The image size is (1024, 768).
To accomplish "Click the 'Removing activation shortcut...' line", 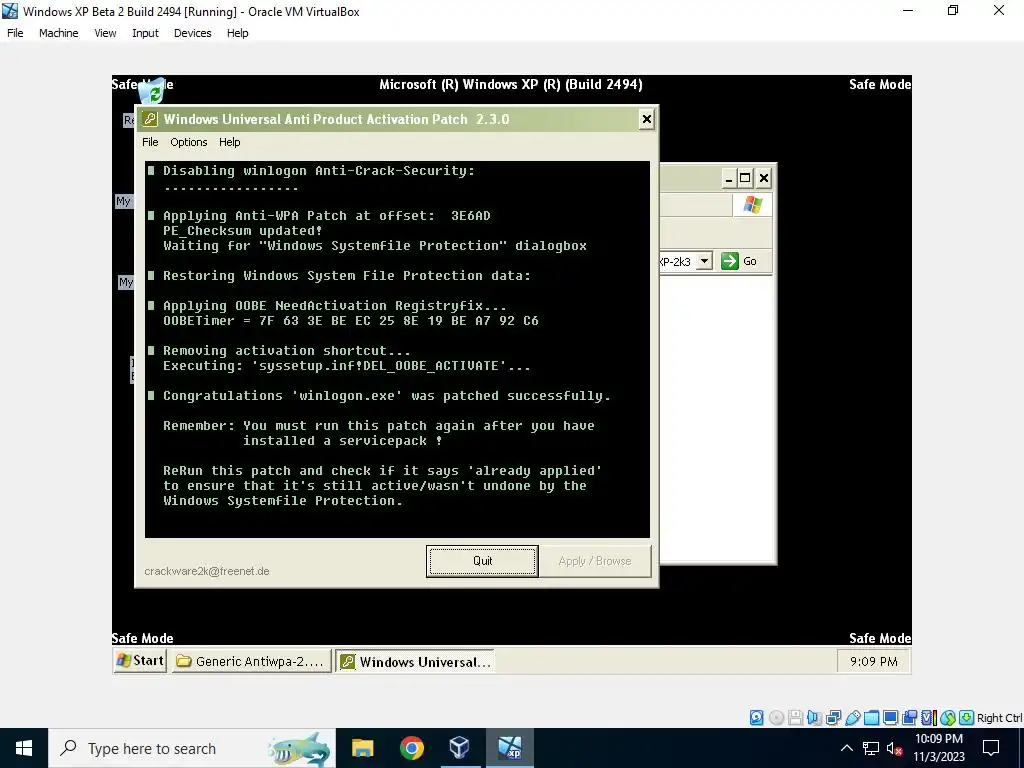I will pyautogui.click(x=287, y=351).
